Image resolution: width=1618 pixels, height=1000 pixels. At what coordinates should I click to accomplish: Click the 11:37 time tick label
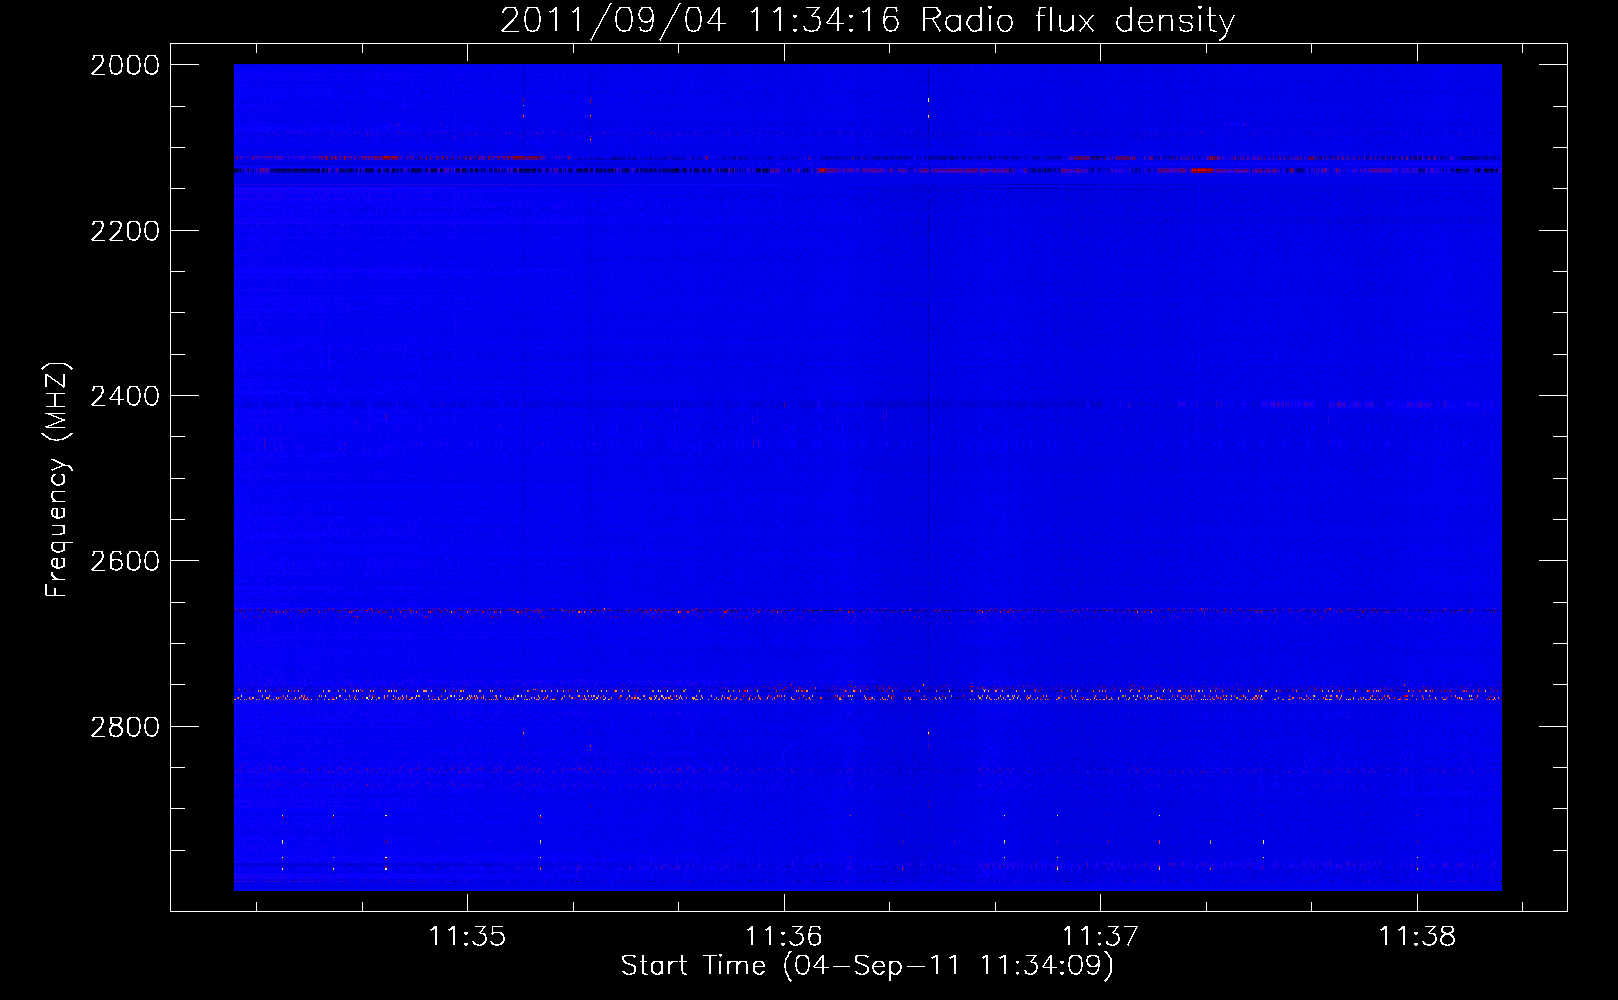(1100, 936)
